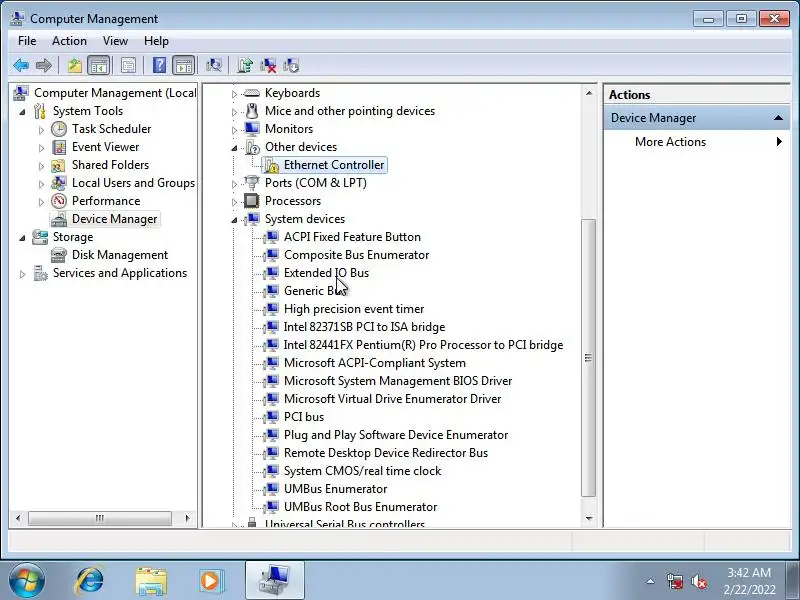The image size is (800, 600).
Task: Expand the Shared Folders node
Action: tap(41, 166)
